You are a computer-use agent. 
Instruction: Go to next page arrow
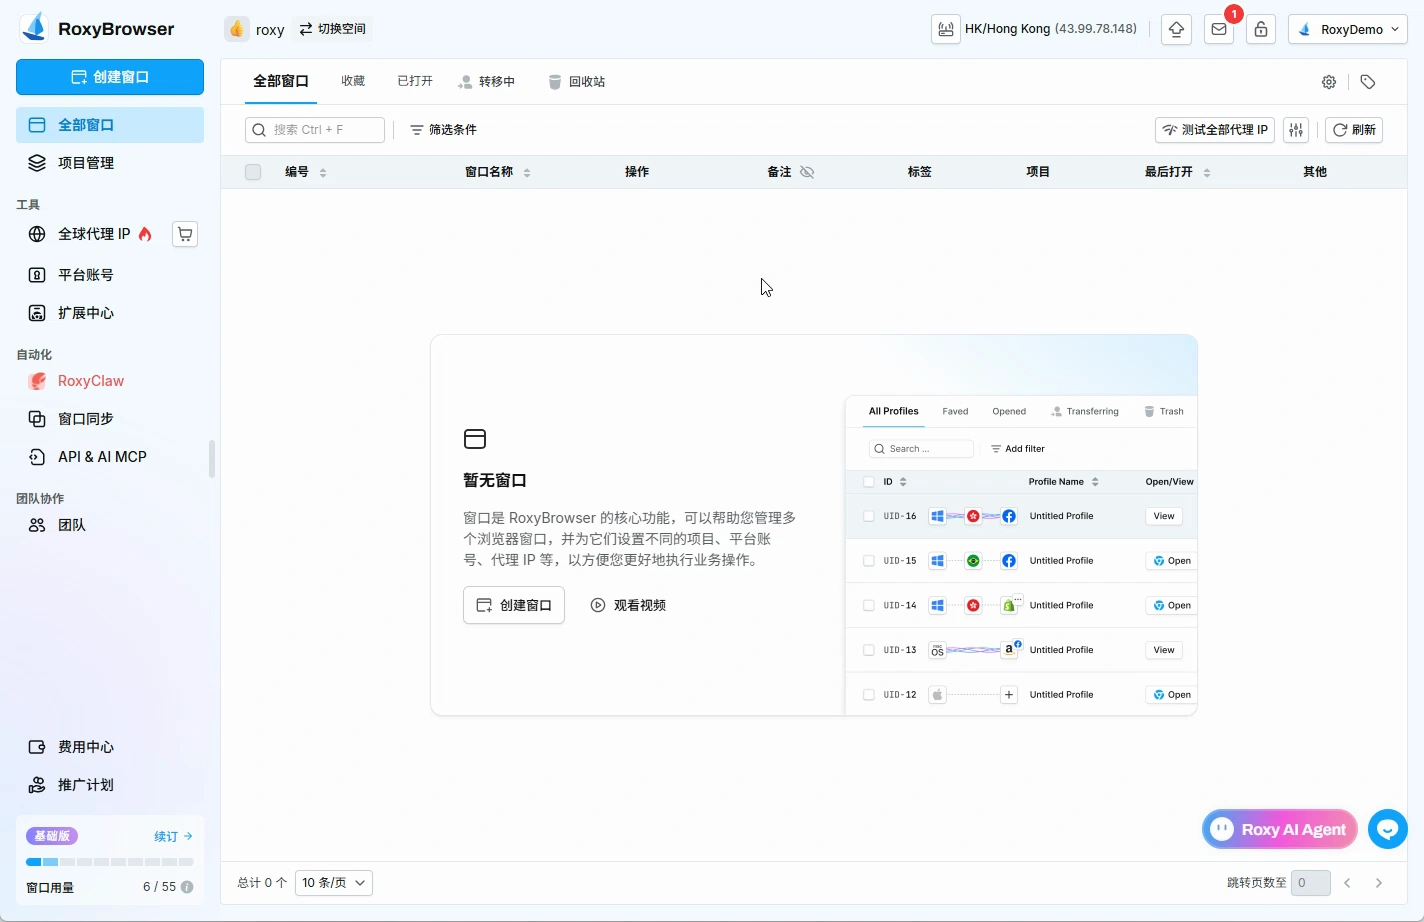pos(1379,883)
